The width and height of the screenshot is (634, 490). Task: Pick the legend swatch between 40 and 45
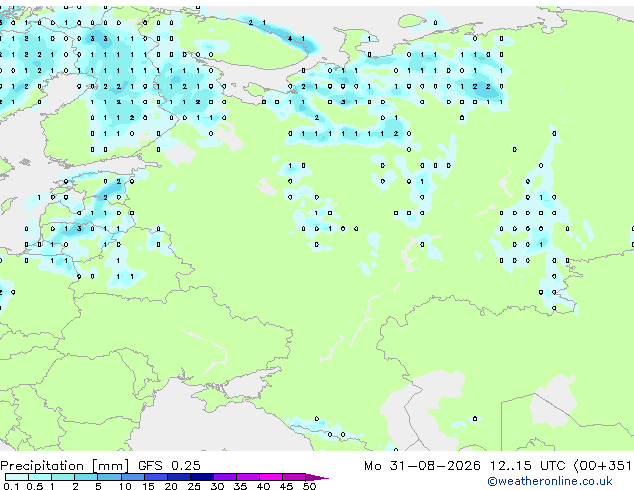click(x=271, y=477)
